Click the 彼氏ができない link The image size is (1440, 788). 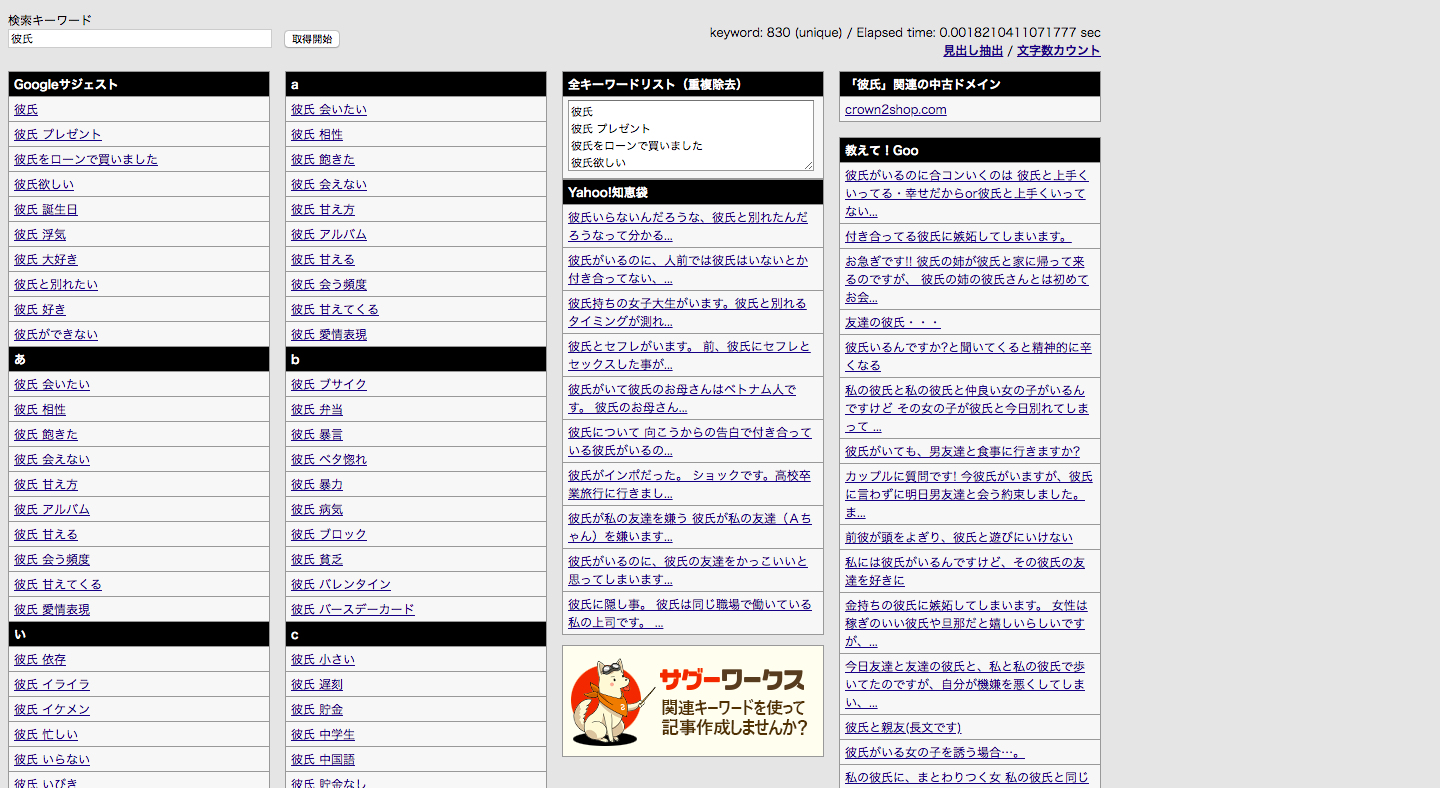[56, 334]
